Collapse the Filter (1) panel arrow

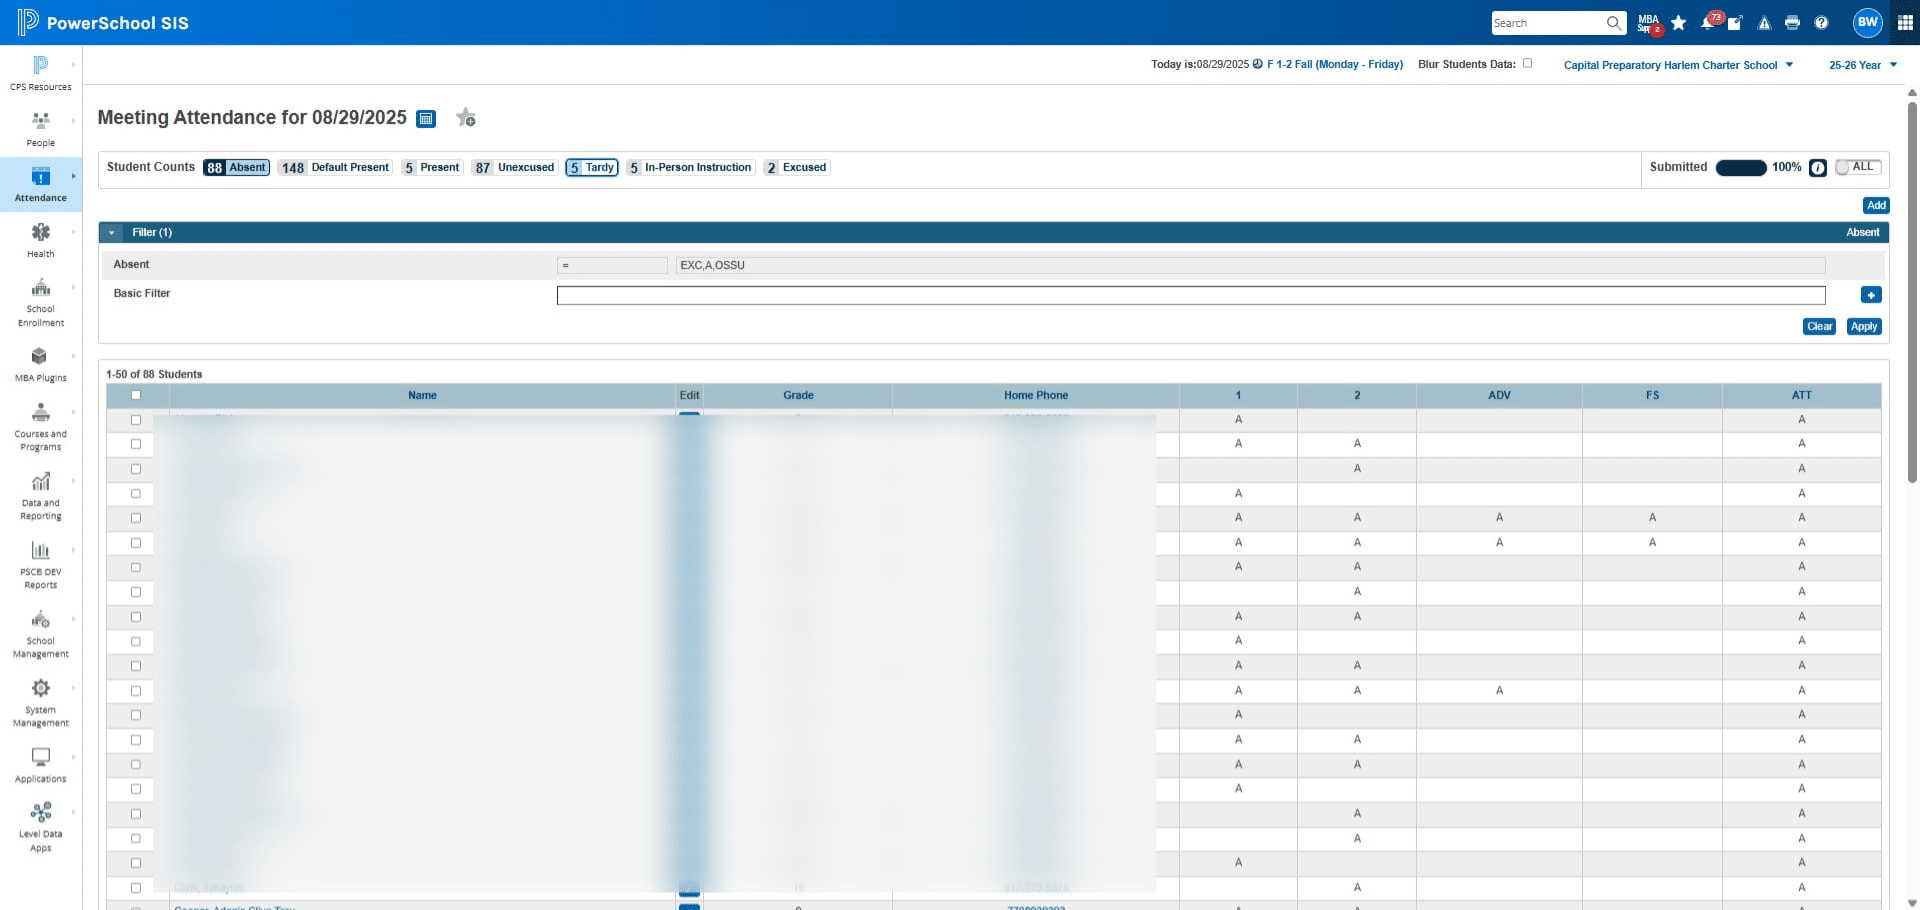point(111,233)
